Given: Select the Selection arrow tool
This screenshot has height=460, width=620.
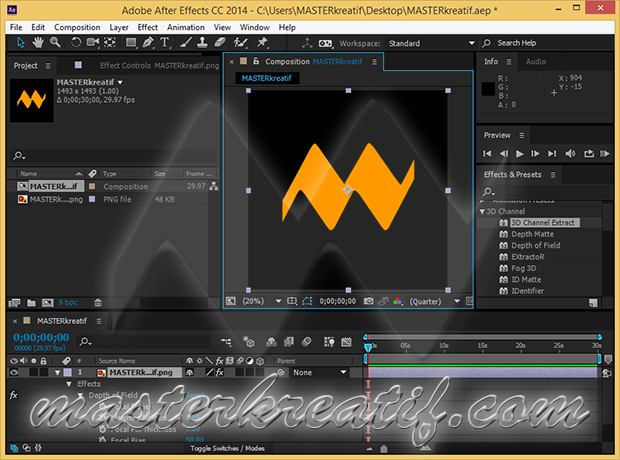Looking at the screenshot, I should click(x=21, y=42).
